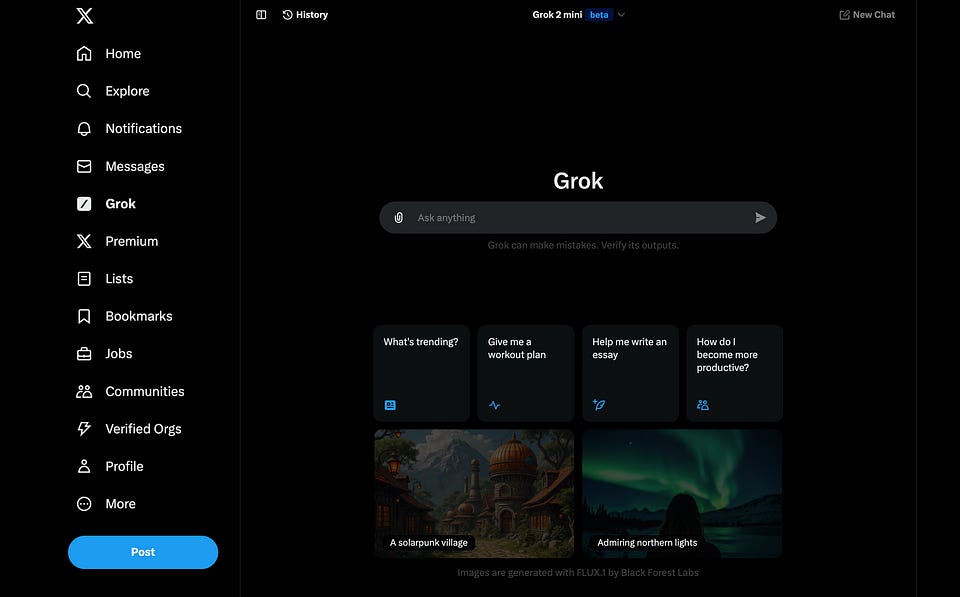Open Lists in sidebar
The height and width of the screenshot is (597, 960).
click(x=119, y=279)
